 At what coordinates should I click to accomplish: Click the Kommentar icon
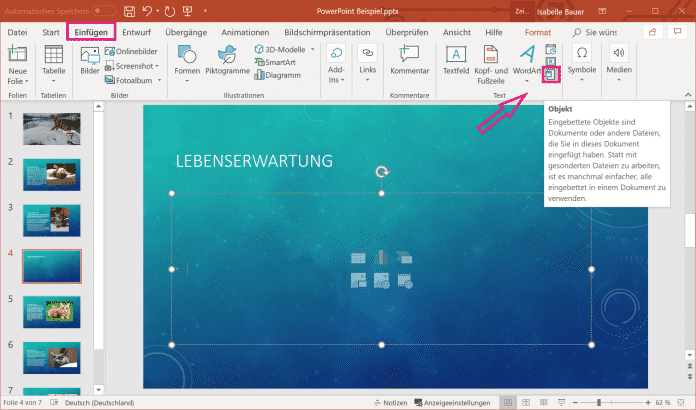[409, 62]
